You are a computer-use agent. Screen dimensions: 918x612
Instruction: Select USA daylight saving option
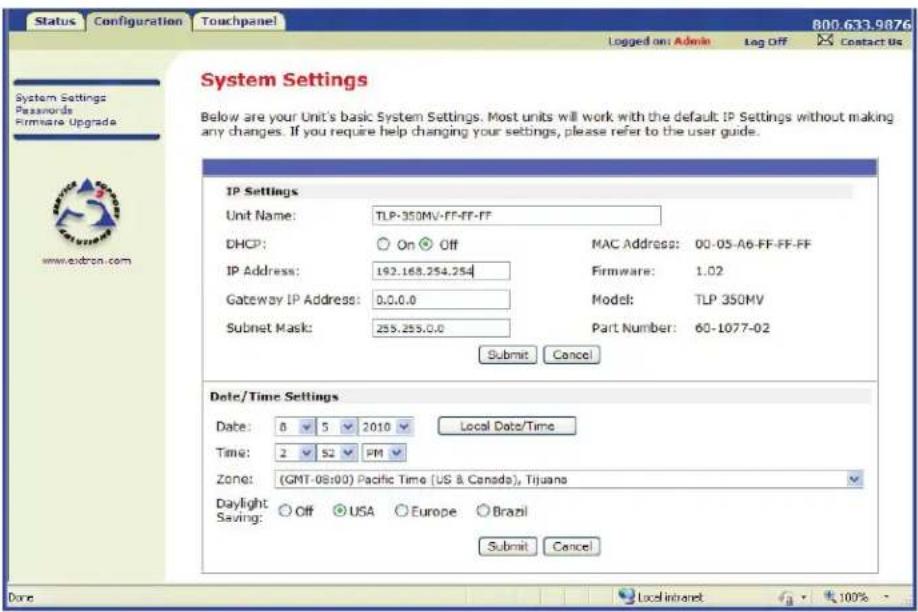pyautogui.click(x=339, y=511)
